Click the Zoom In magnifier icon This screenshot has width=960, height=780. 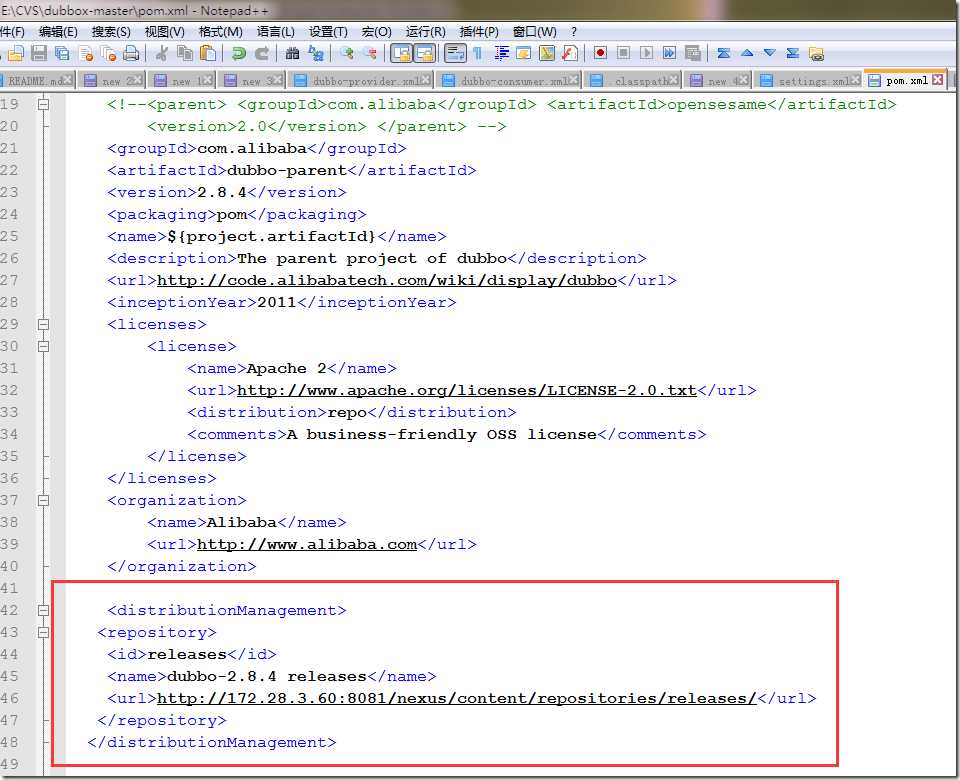(x=347, y=54)
